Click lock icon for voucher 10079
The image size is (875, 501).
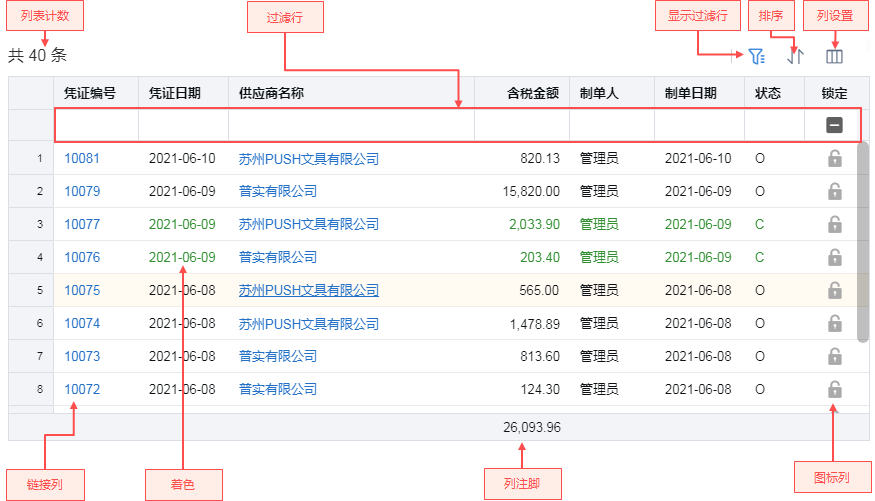[834, 191]
